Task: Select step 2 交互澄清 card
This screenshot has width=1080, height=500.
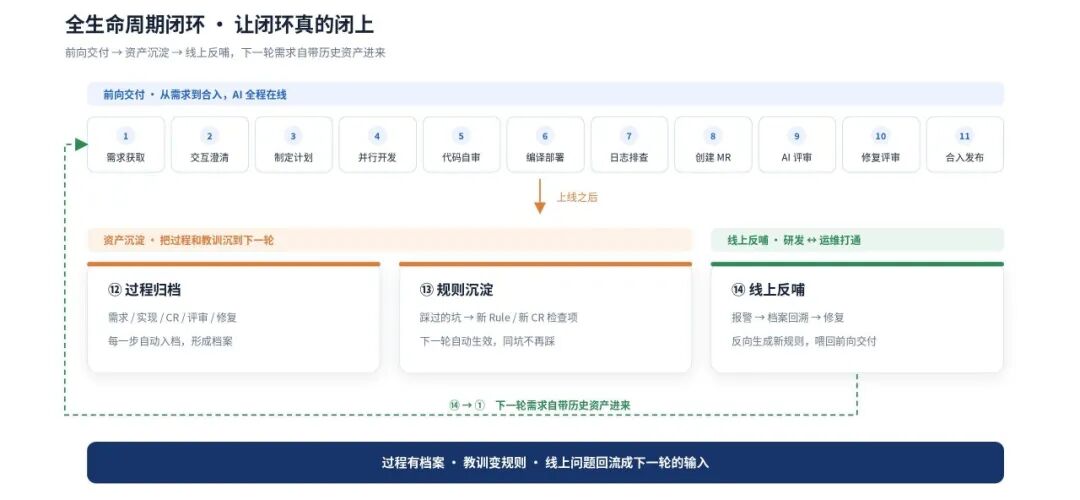Action: [210, 145]
